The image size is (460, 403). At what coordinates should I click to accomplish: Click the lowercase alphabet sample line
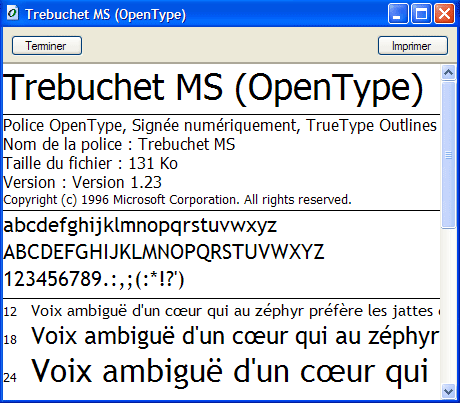(140, 227)
